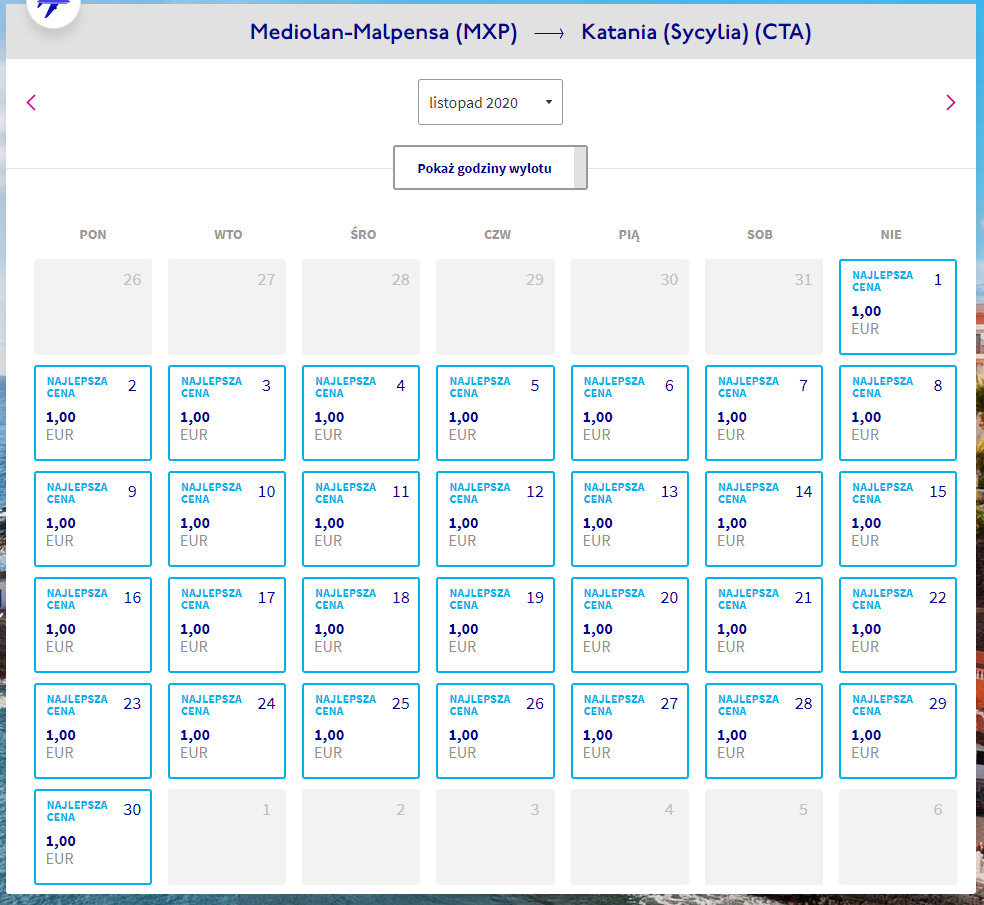Select November 19 fare 1,00 EUR

coord(495,625)
